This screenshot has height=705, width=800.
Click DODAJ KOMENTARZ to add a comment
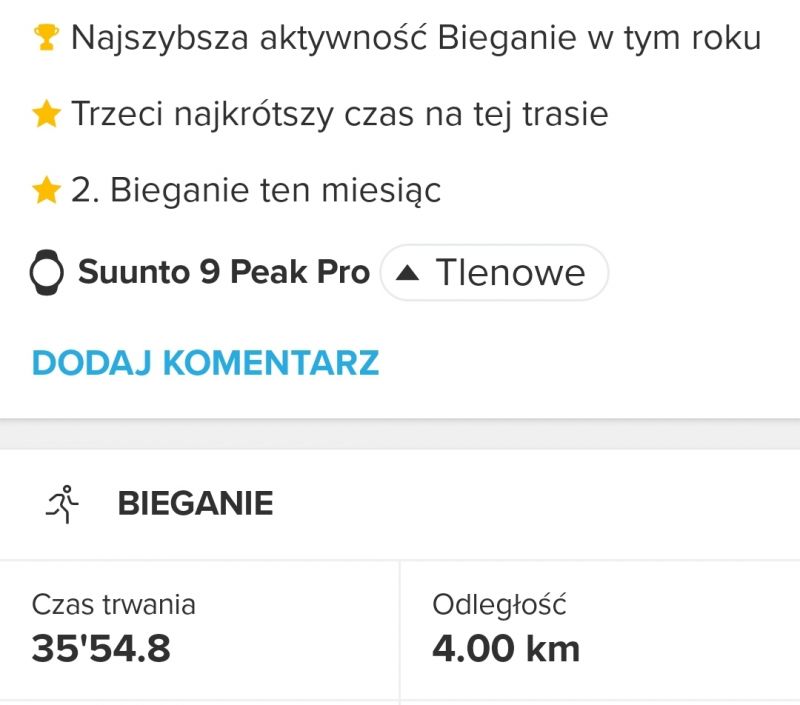click(x=205, y=363)
